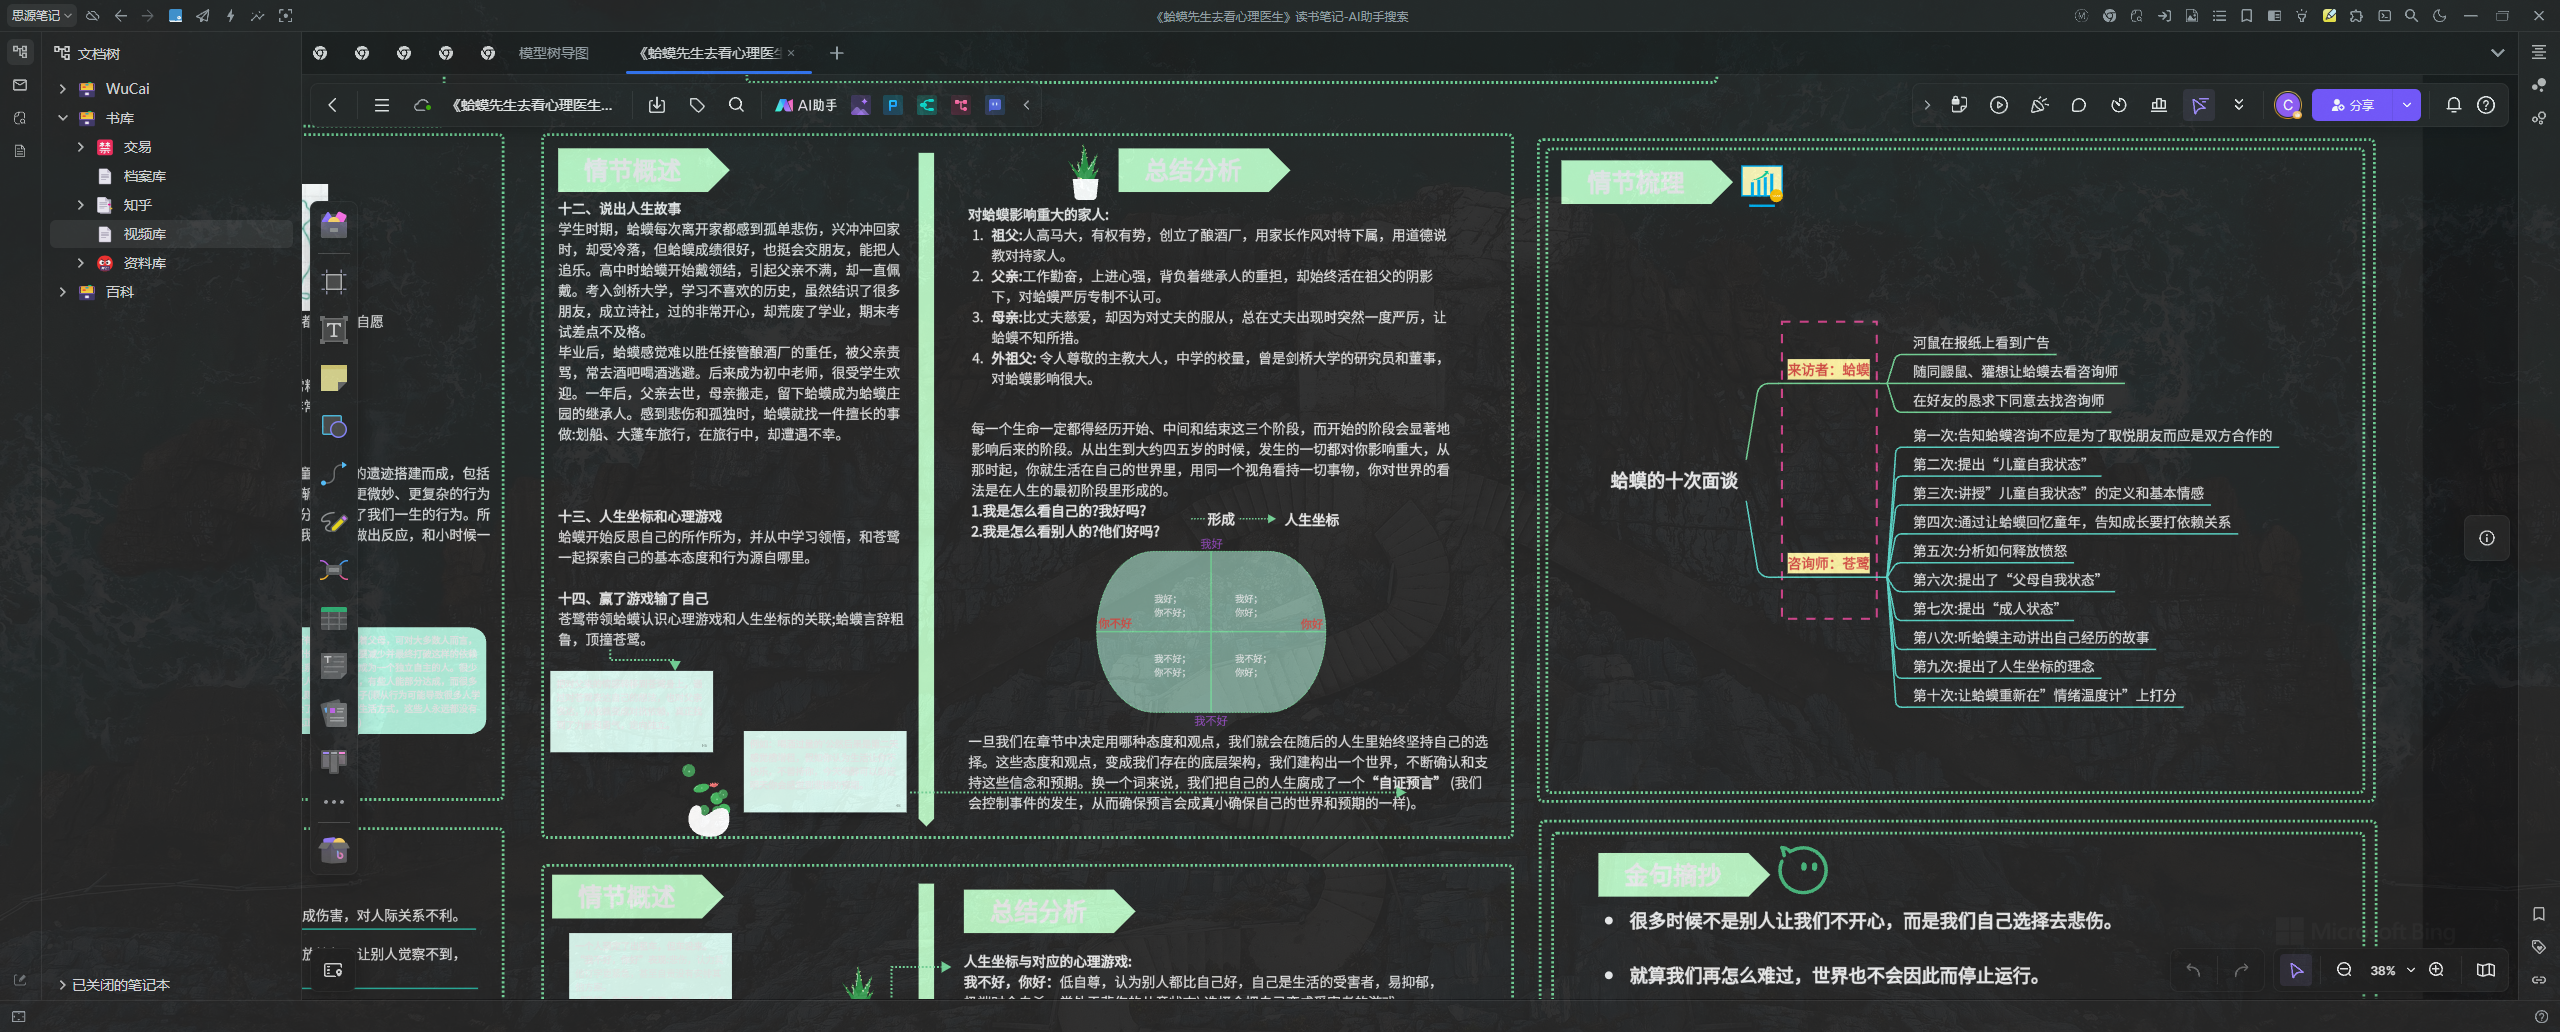The height and width of the screenshot is (1032, 2560).
Task: Show more whiteboard tools (three dots)
Action: tap(334, 802)
